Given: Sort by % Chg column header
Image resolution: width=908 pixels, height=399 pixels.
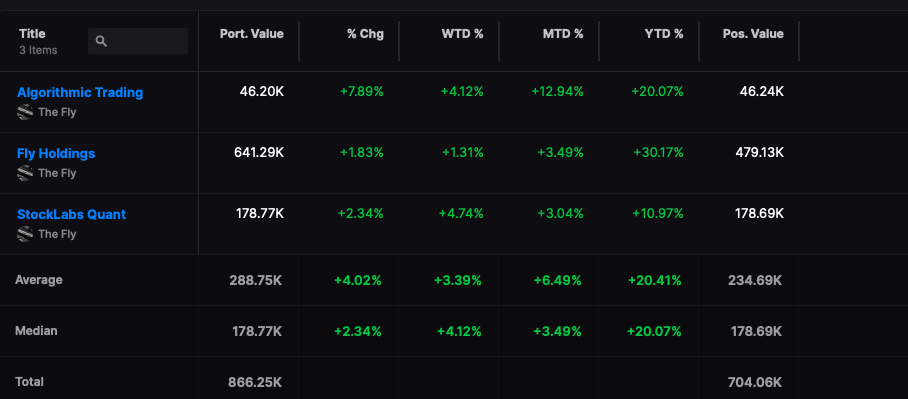Looking at the screenshot, I should pos(365,34).
